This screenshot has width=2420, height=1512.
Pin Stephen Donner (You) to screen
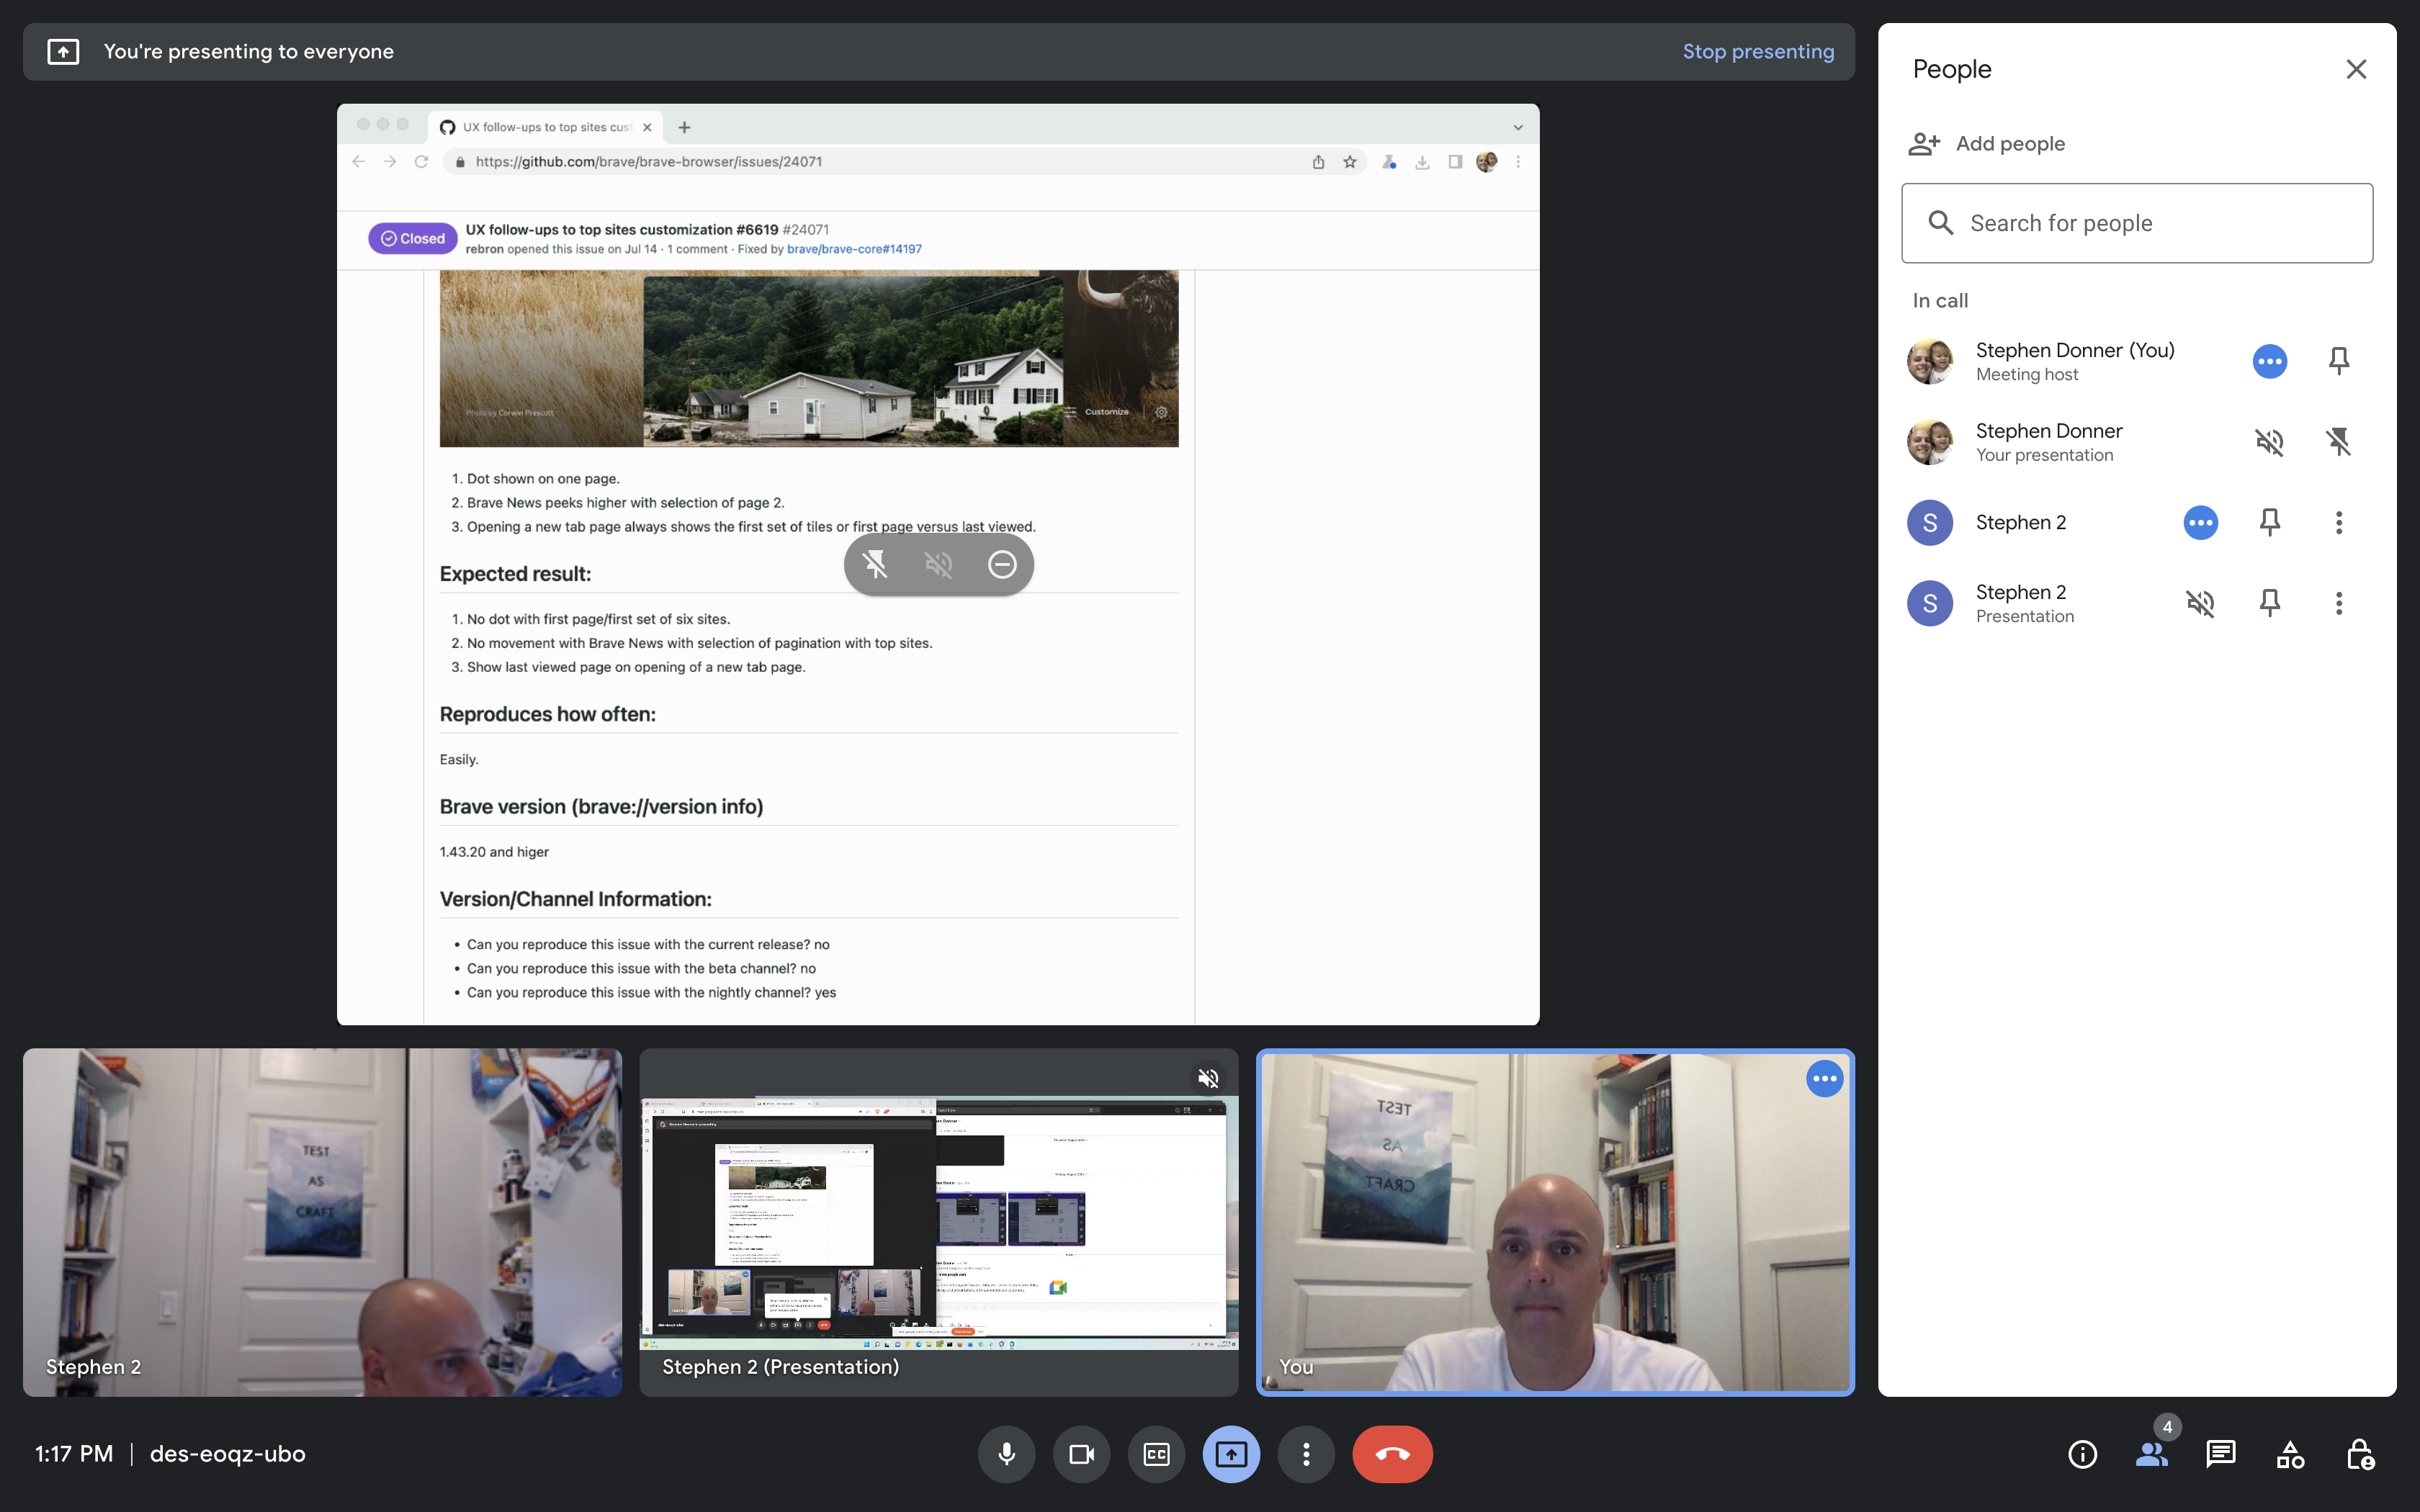coord(2338,361)
